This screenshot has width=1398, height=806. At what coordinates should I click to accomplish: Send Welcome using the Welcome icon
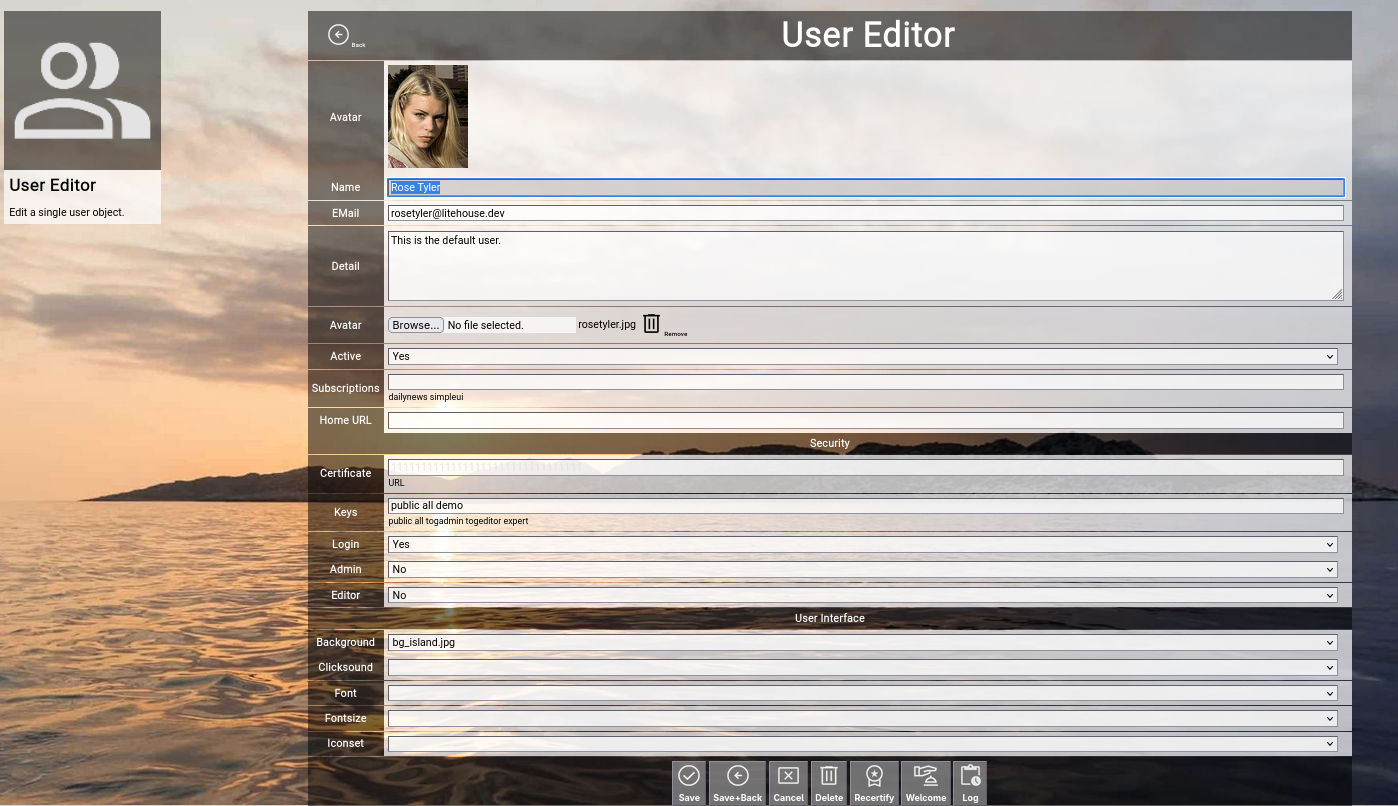(926, 777)
